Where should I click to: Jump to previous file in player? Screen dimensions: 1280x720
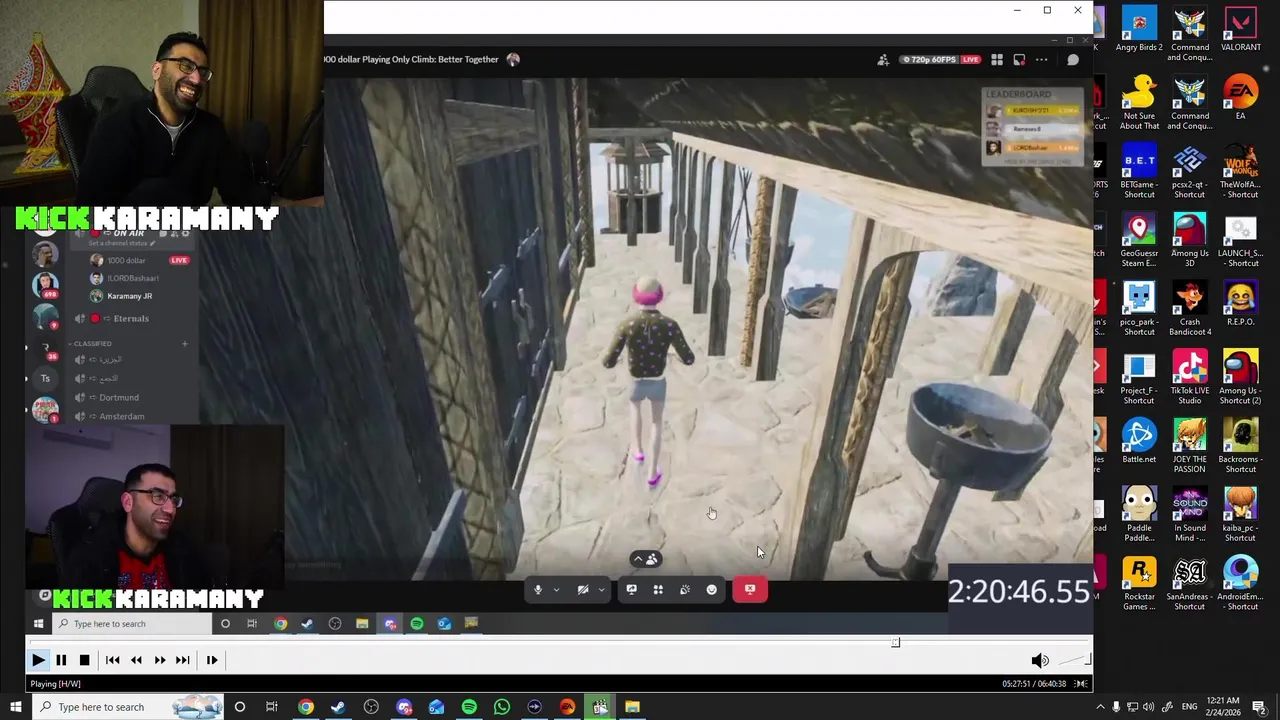(x=113, y=660)
